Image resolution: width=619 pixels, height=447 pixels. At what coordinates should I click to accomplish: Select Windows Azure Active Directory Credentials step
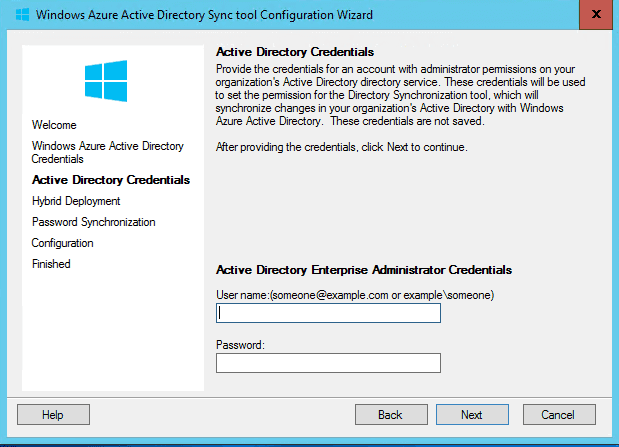[107, 152]
